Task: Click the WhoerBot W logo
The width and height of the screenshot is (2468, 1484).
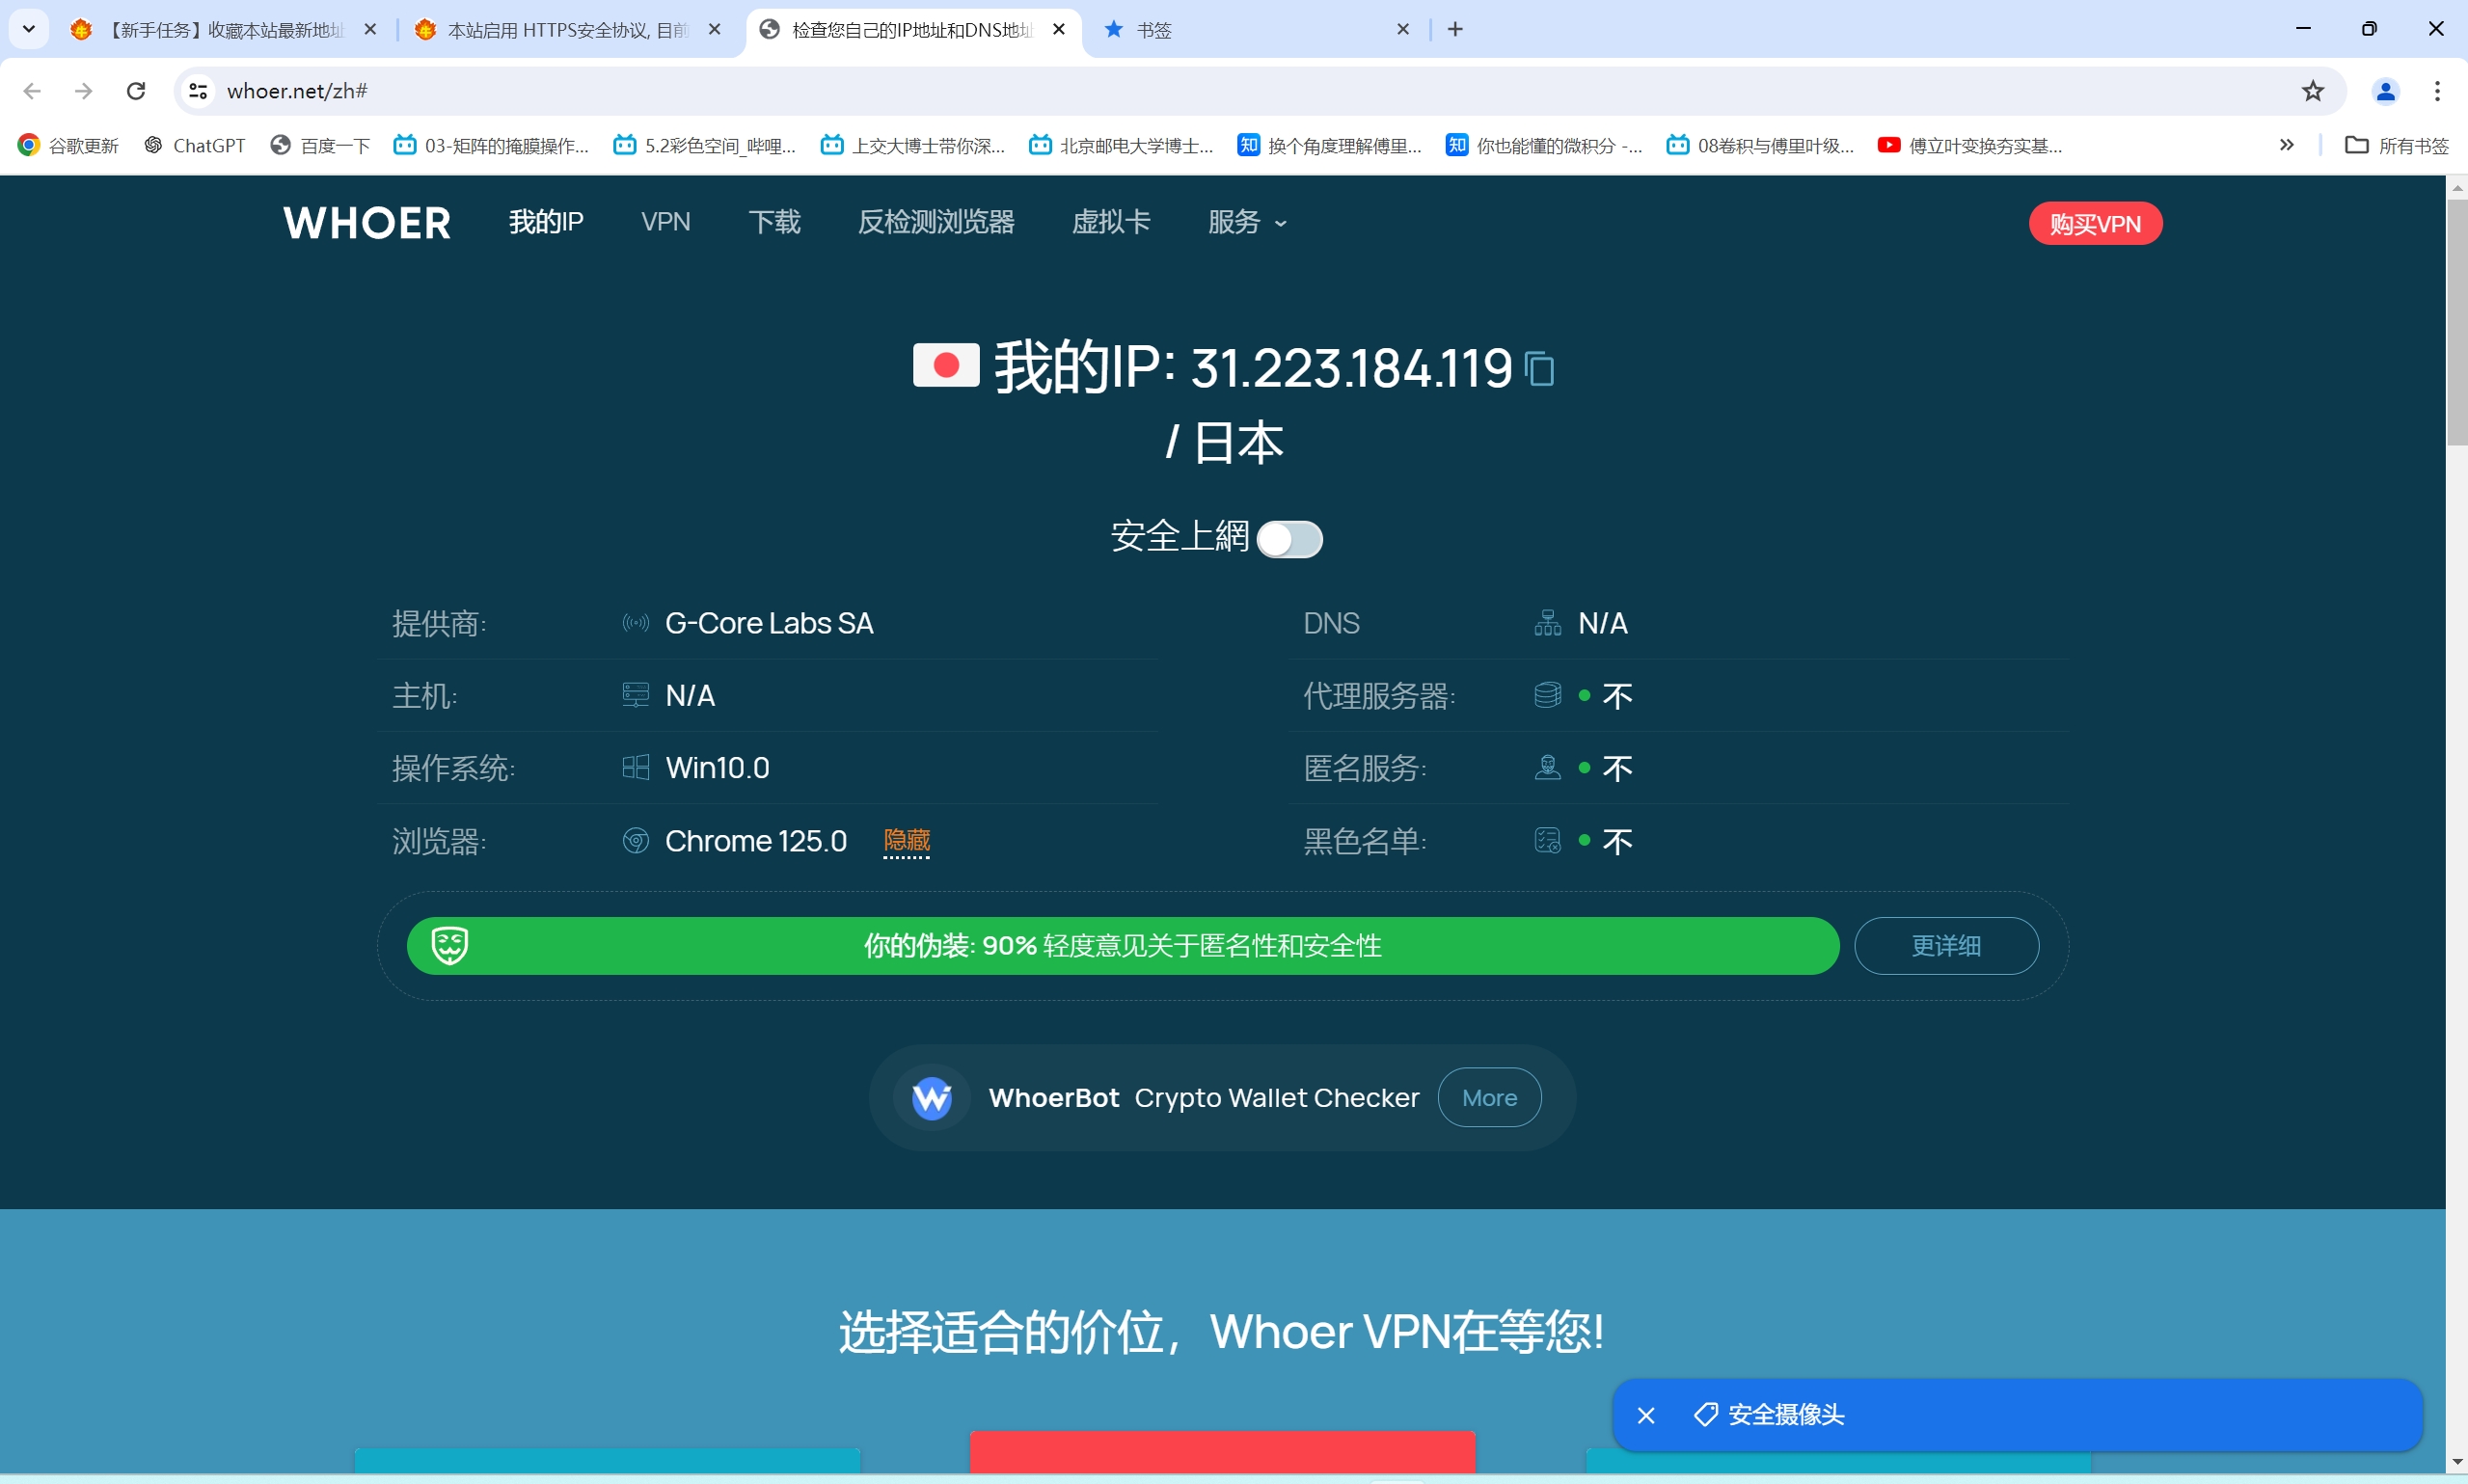Action: pyautogui.click(x=931, y=1097)
